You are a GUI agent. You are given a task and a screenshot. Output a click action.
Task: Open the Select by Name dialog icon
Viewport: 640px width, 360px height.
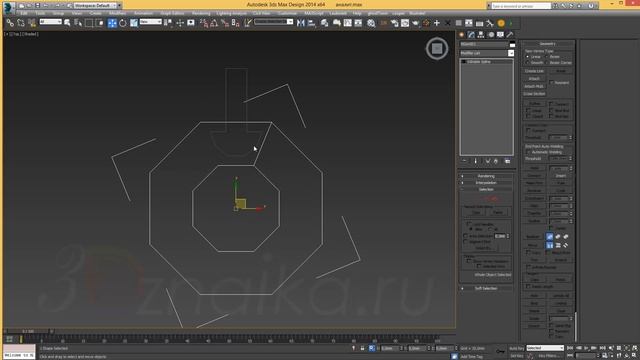pos(78,23)
